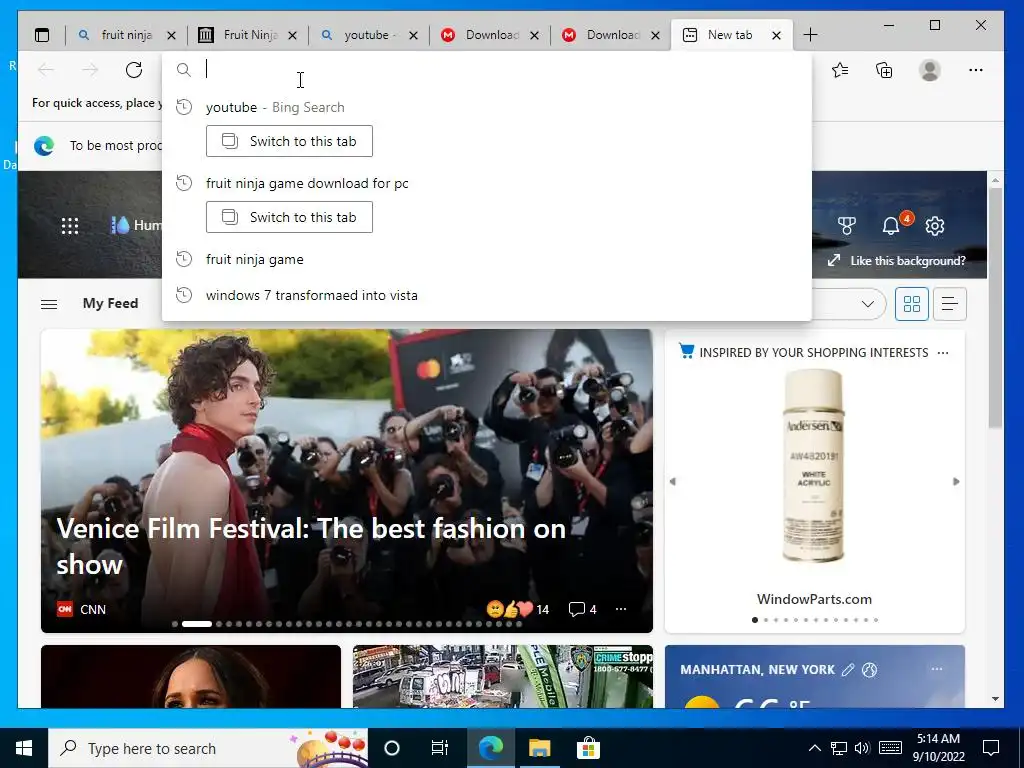1024x768 pixels.
Task: Open Task View on the taskbar
Action: pos(440,748)
